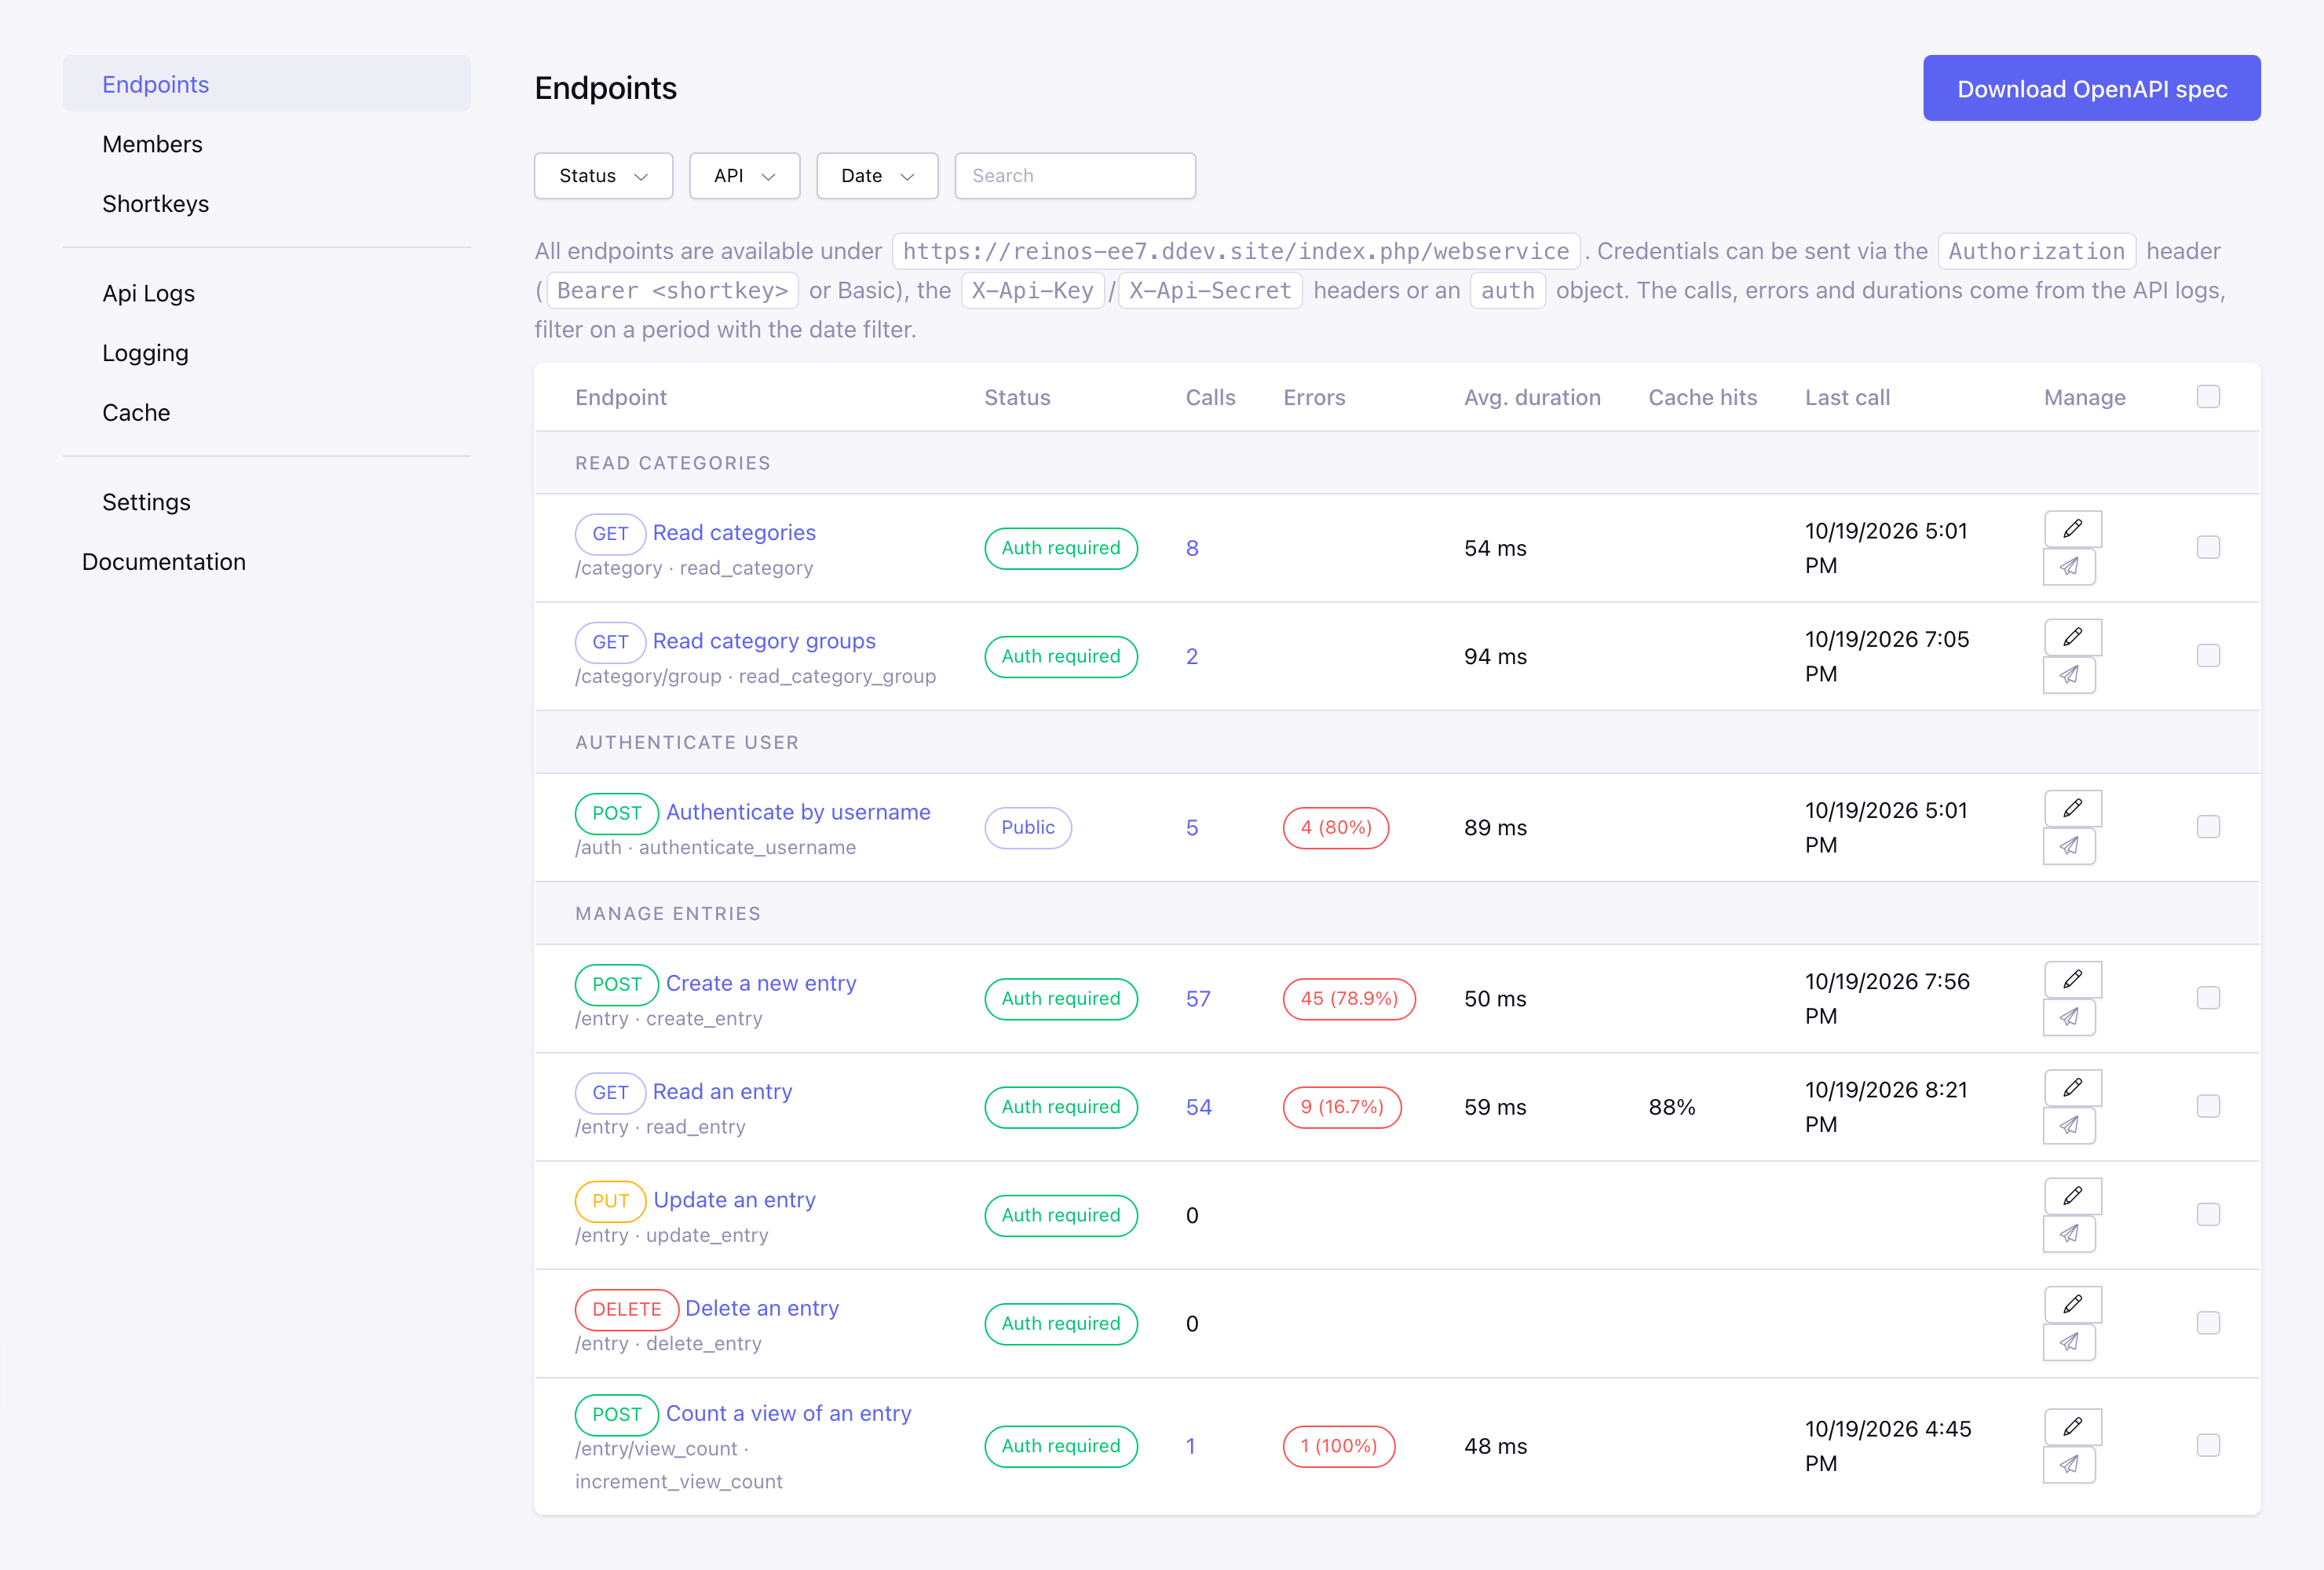Viewport: 2324px width, 1570px height.
Task: Select checkbox for Delete an entry row
Action: (x=2208, y=1323)
